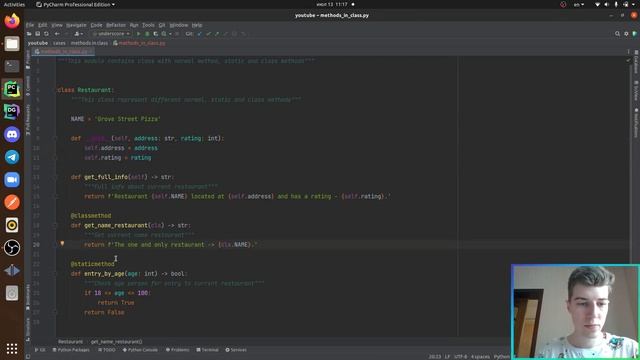This screenshot has width=640, height=360.
Task: Open Telegram from the dock
Action: (12, 157)
